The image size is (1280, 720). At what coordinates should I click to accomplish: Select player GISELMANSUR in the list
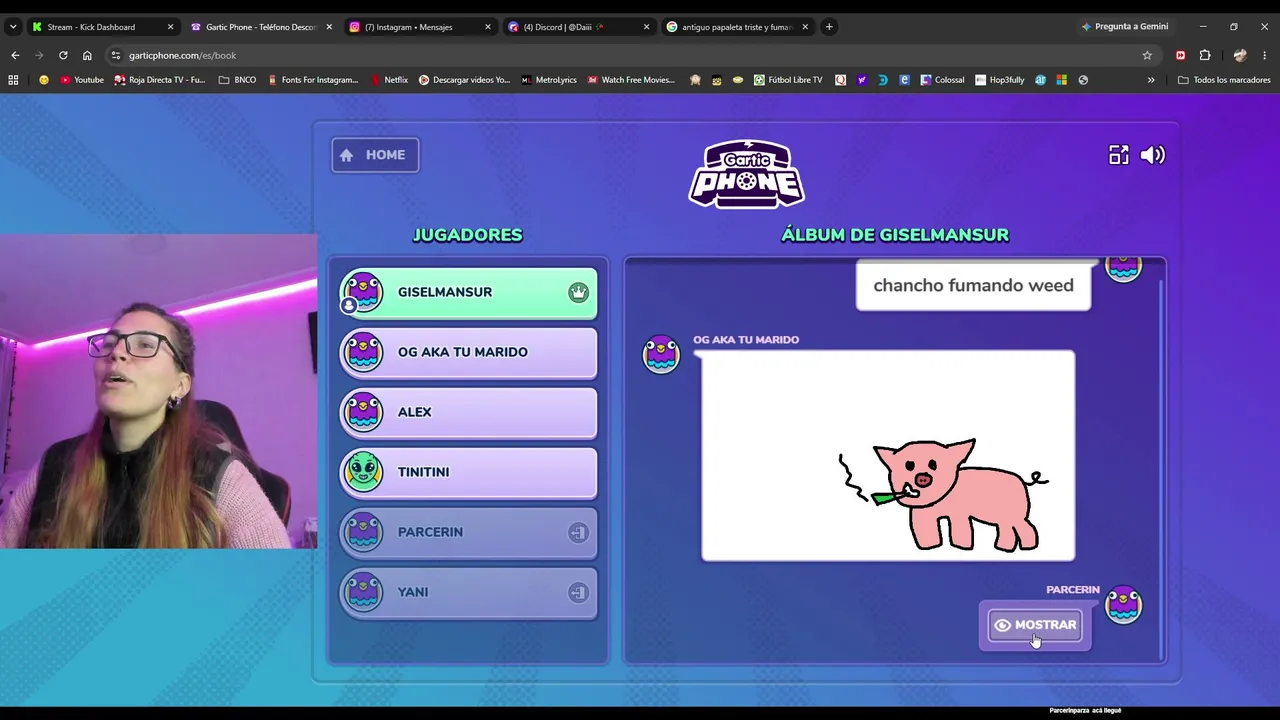tap(468, 292)
